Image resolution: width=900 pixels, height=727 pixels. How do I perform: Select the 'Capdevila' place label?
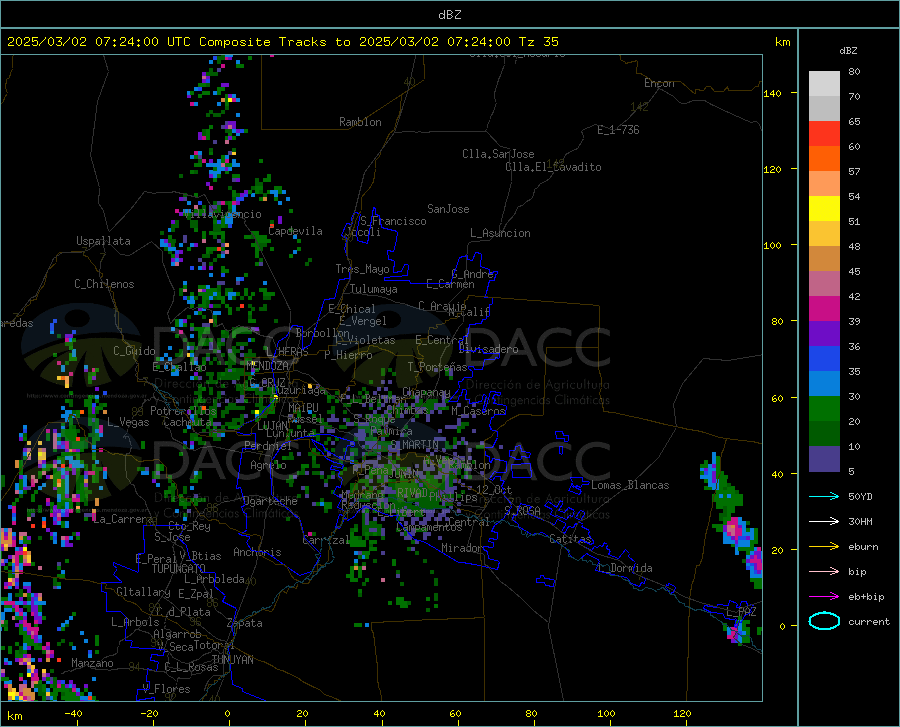coord(295,231)
